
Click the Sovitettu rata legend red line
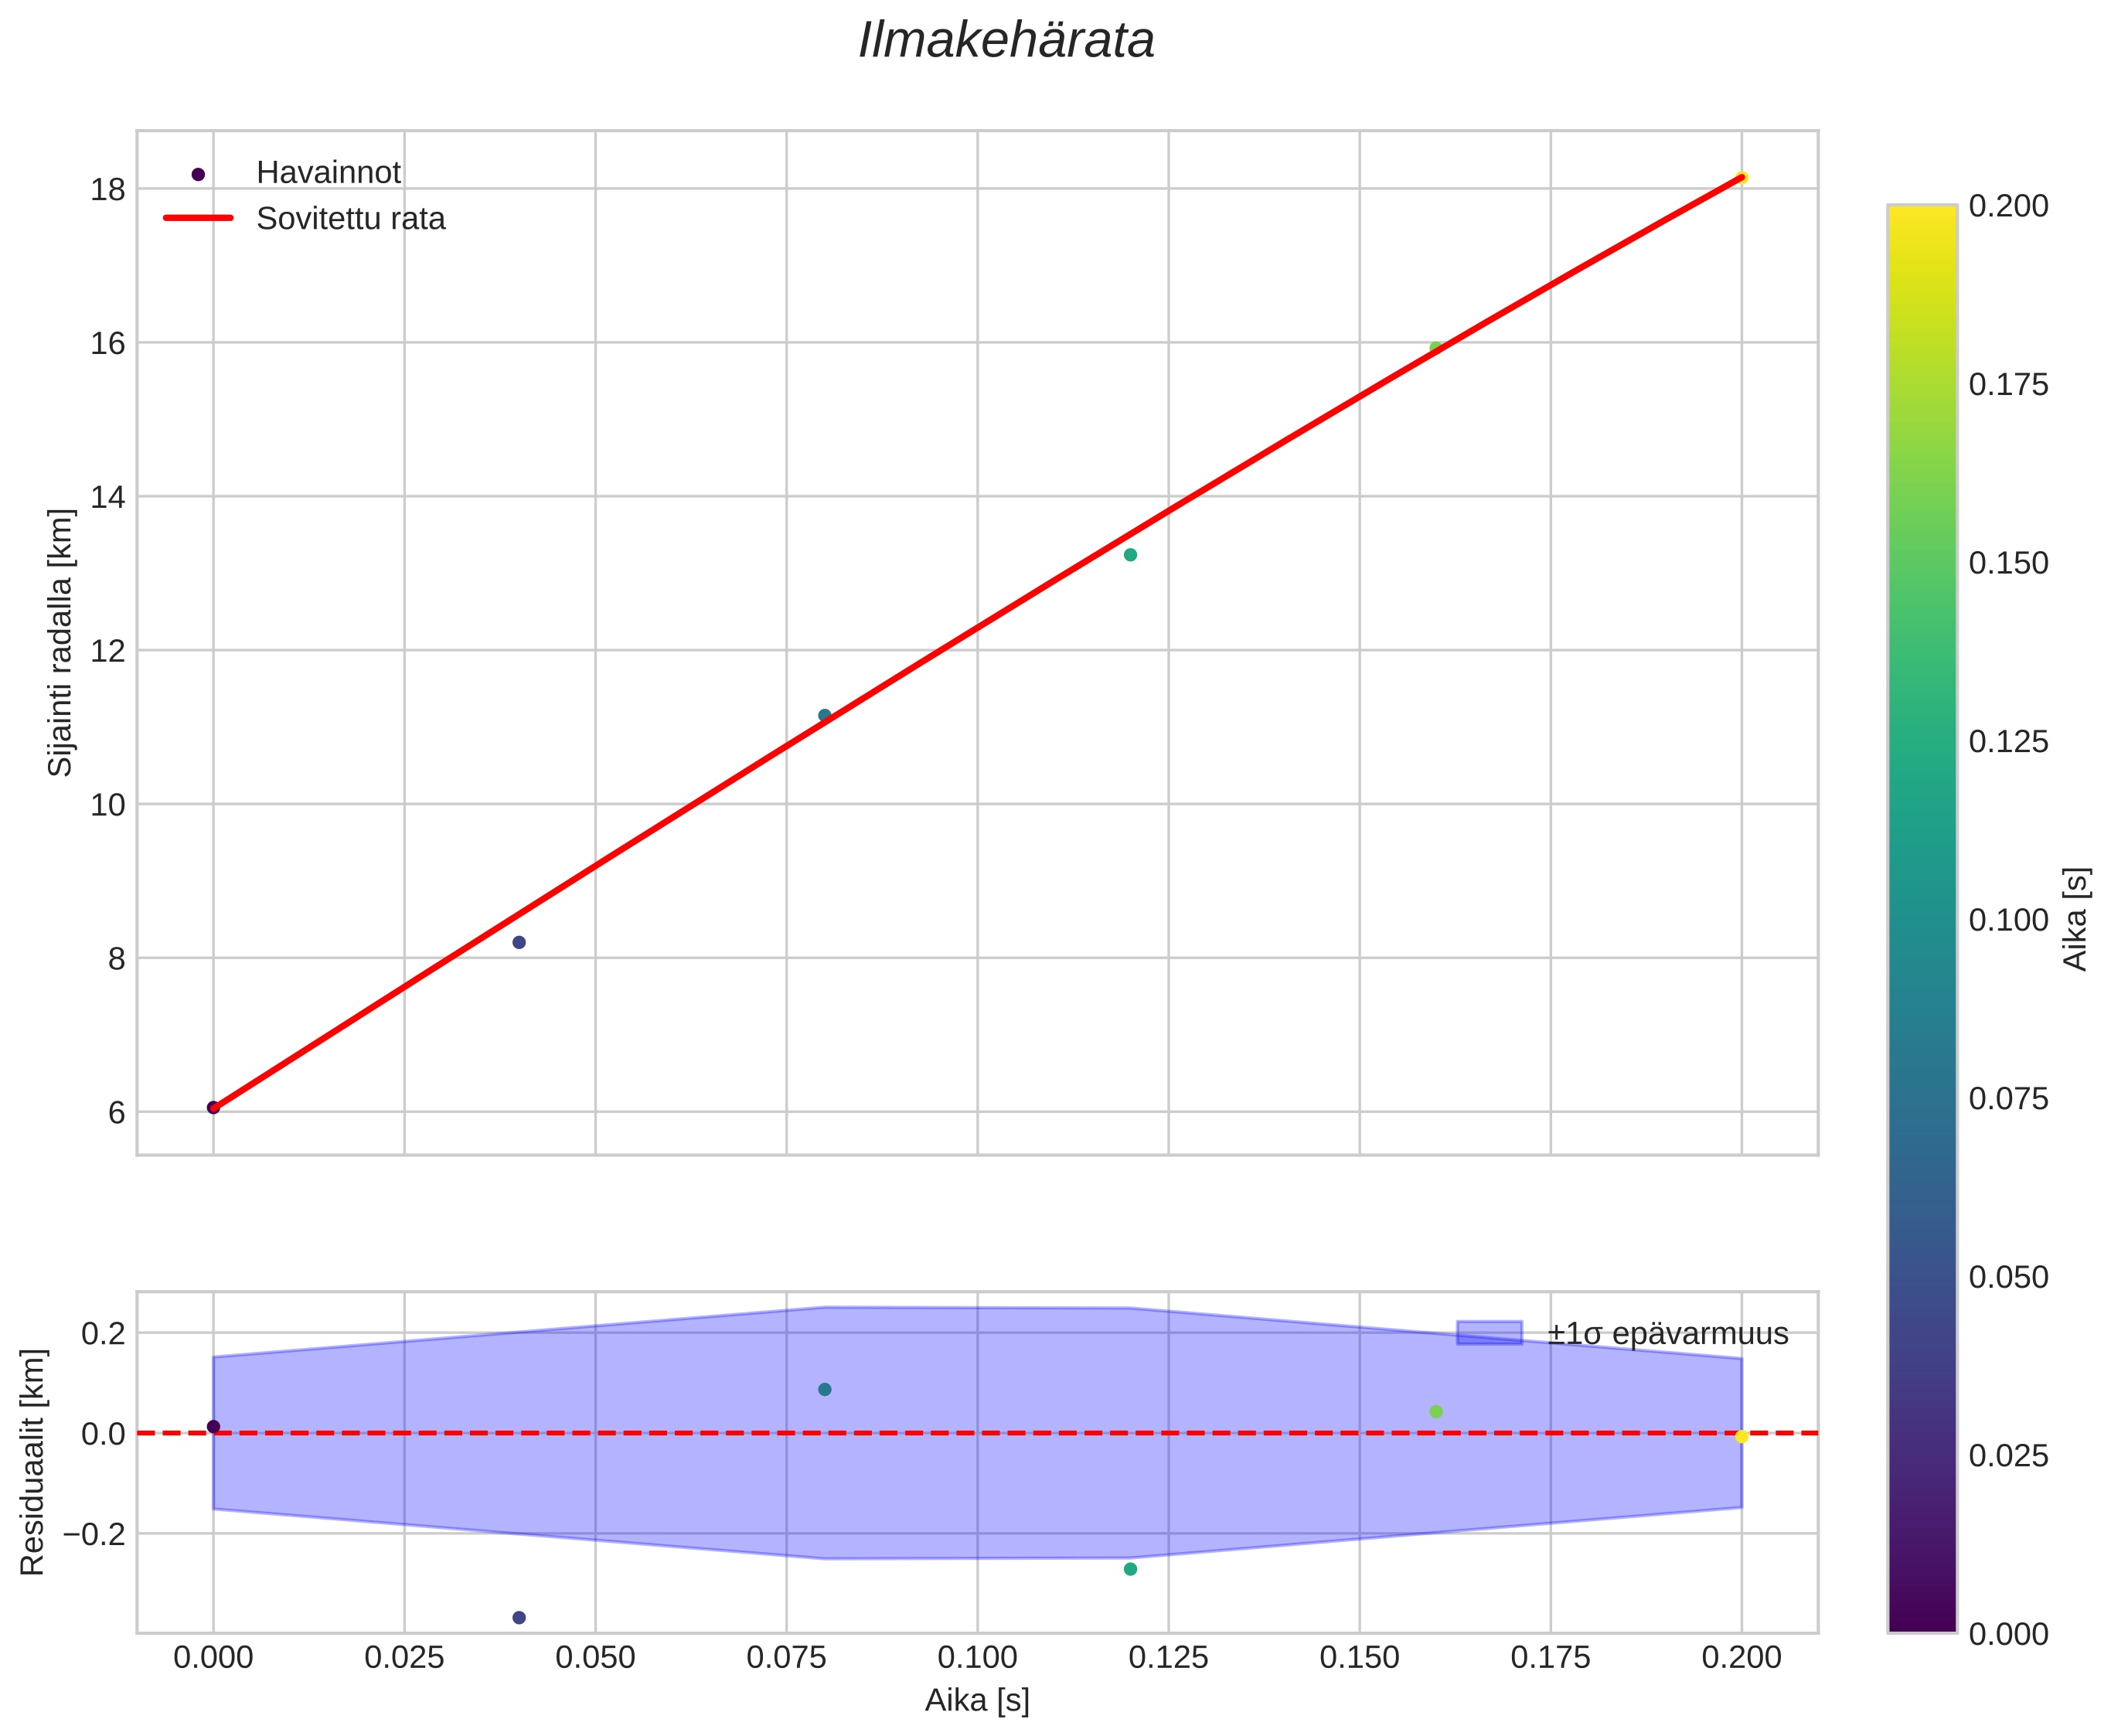click(198, 218)
